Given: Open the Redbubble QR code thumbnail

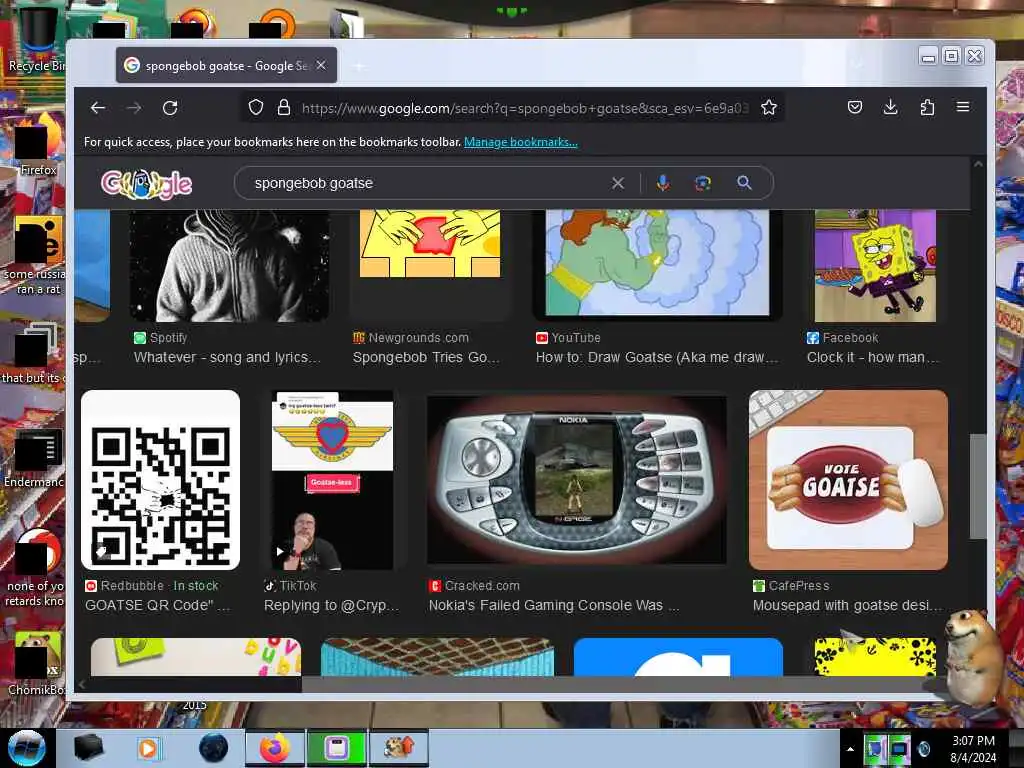Looking at the screenshot, I should [160, 480].
